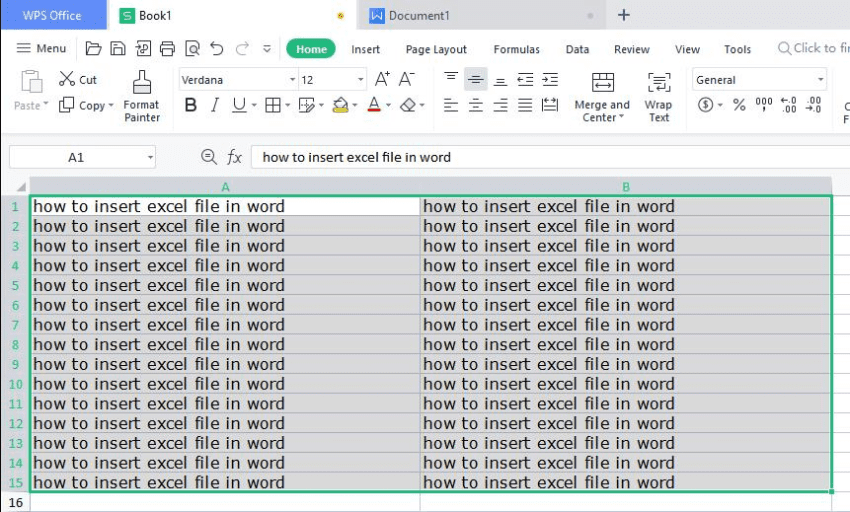Click the yellow Fill Color bucket
Screen dimensions: 850x512
pyautogui.click(x=340, y=105)
